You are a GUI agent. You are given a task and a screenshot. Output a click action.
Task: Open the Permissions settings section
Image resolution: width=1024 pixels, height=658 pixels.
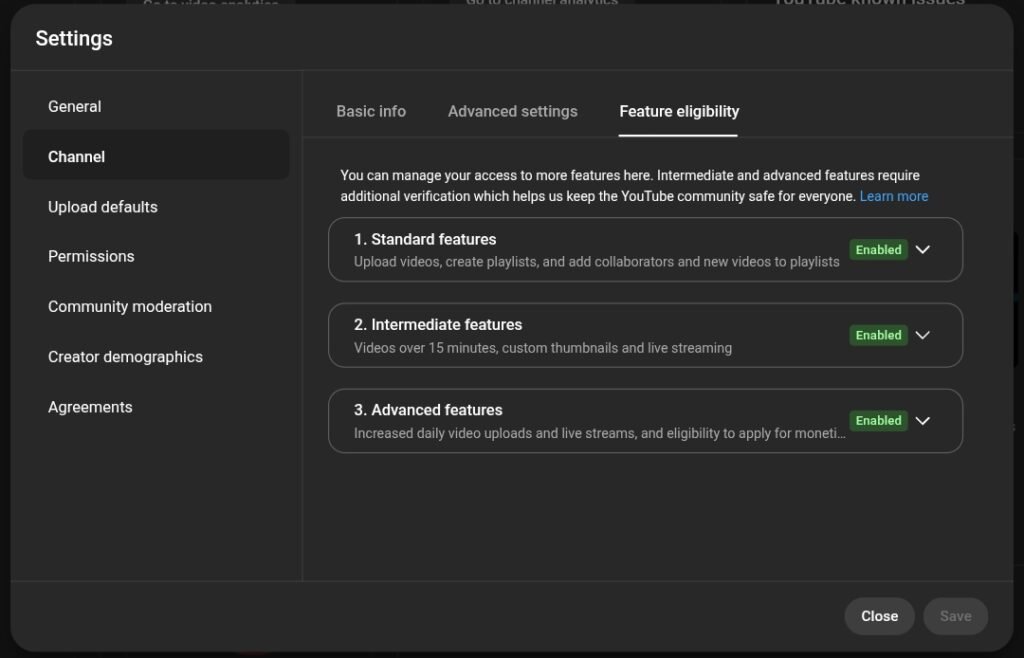[91, 256]
